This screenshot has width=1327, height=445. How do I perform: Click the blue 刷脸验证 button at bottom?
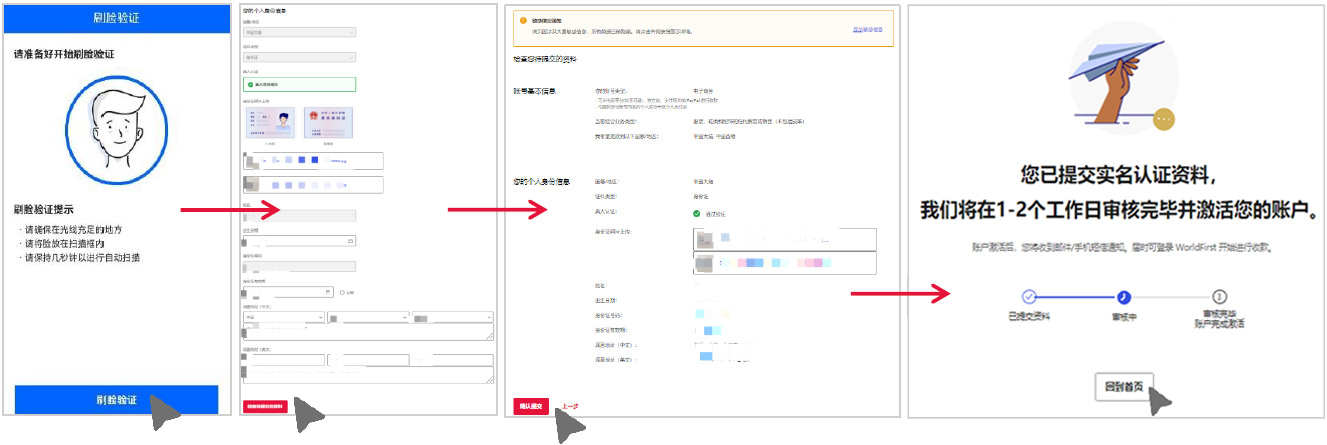(x=116, y=399)
